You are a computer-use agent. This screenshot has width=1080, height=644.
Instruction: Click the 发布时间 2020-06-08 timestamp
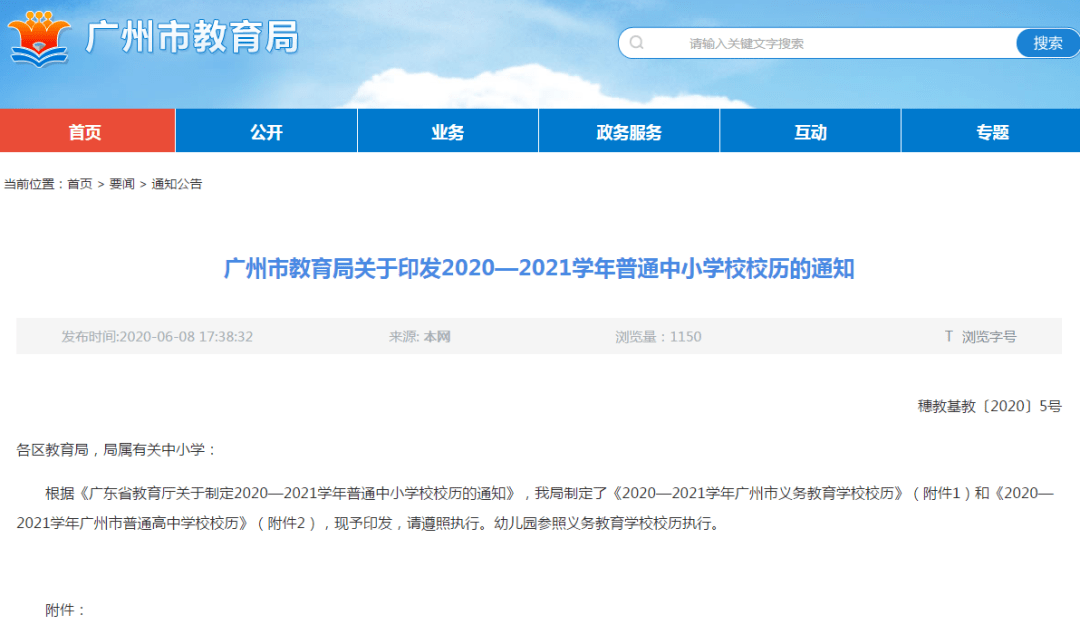[157, 336]
